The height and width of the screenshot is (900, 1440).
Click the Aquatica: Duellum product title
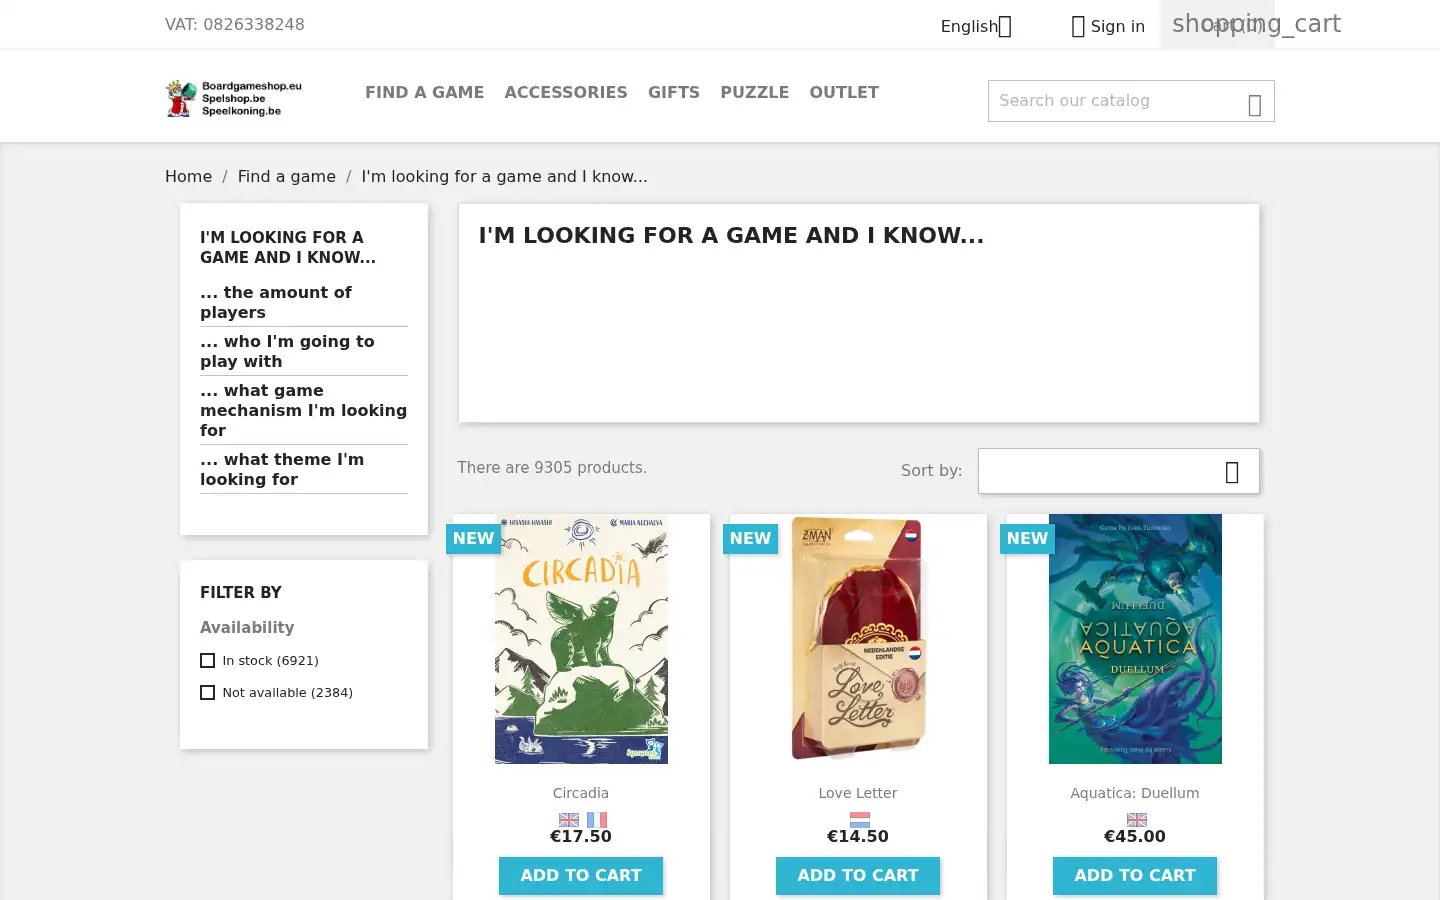pyautogui.click(x=1135, y=793)
